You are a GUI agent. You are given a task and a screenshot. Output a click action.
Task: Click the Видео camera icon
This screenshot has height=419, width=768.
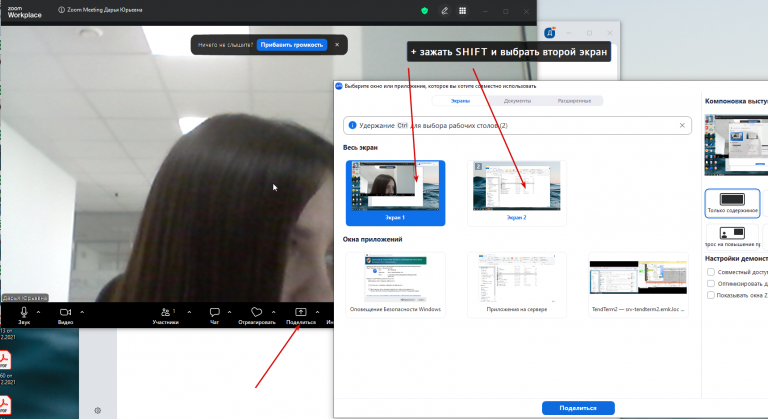(65, 312)
